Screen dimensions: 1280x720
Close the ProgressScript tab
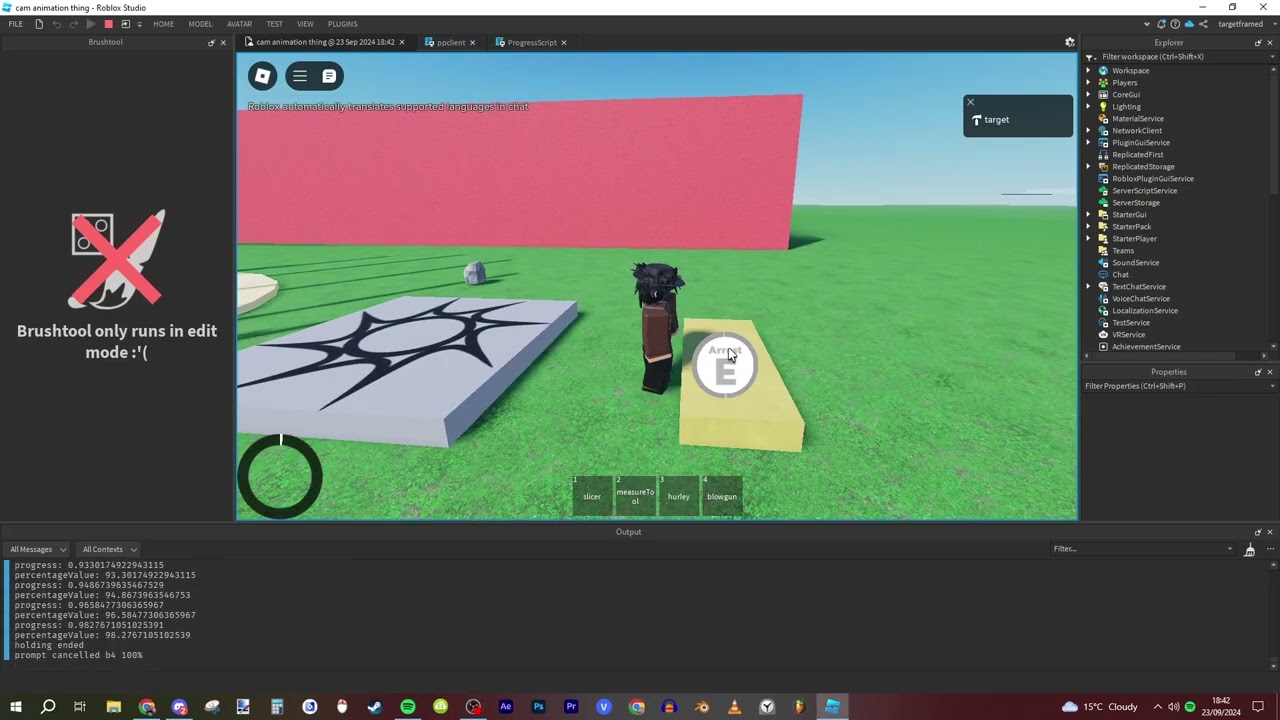[x=564, y=42]
